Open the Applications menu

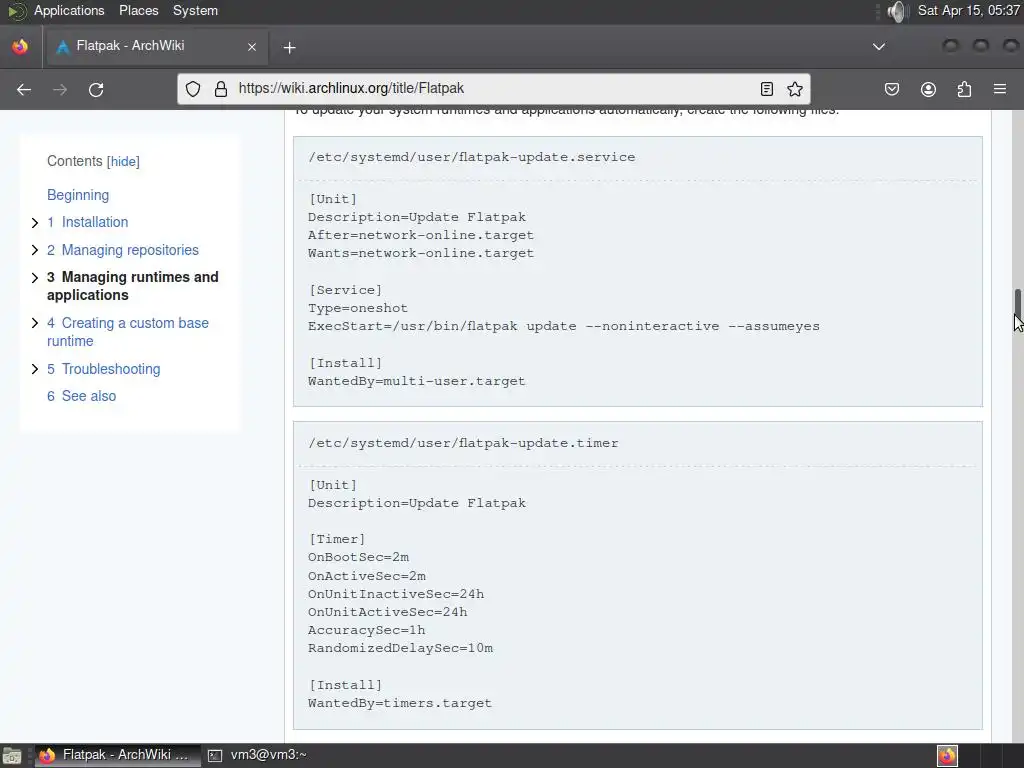click(69, 10)
